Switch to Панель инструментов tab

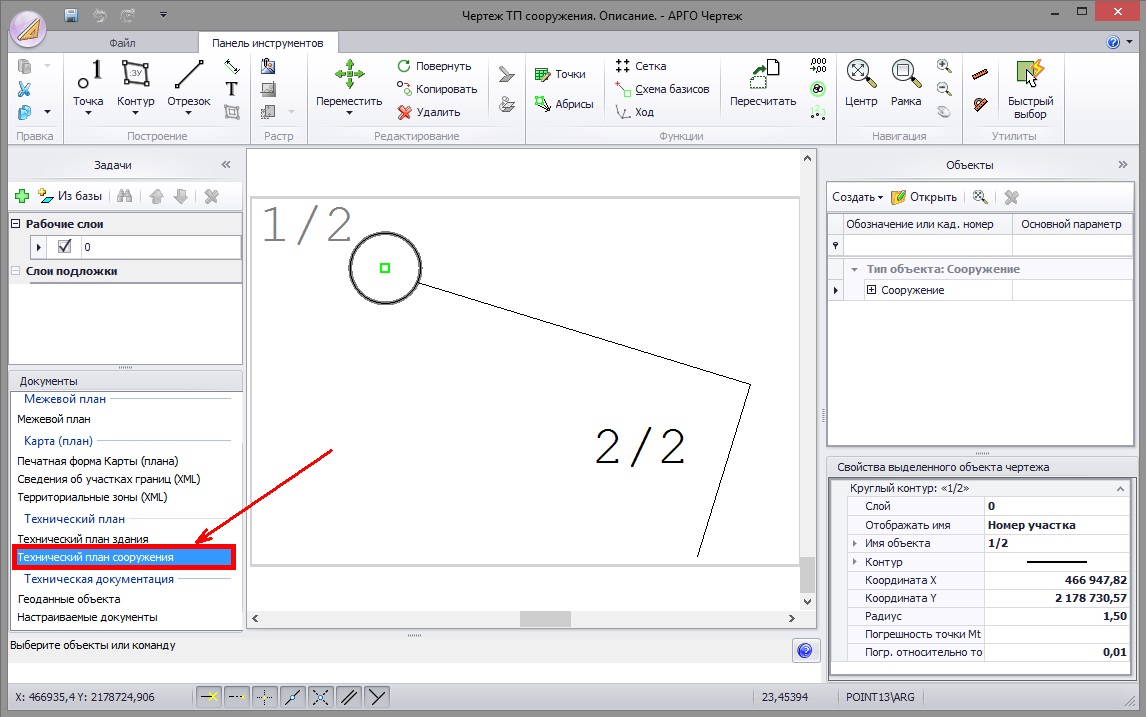tap(268, 43)
